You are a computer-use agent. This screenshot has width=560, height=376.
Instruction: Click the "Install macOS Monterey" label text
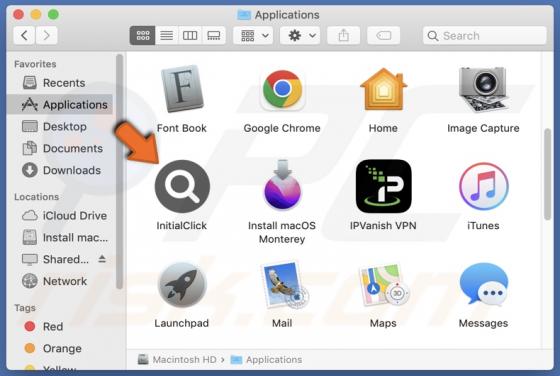(282, 232)
